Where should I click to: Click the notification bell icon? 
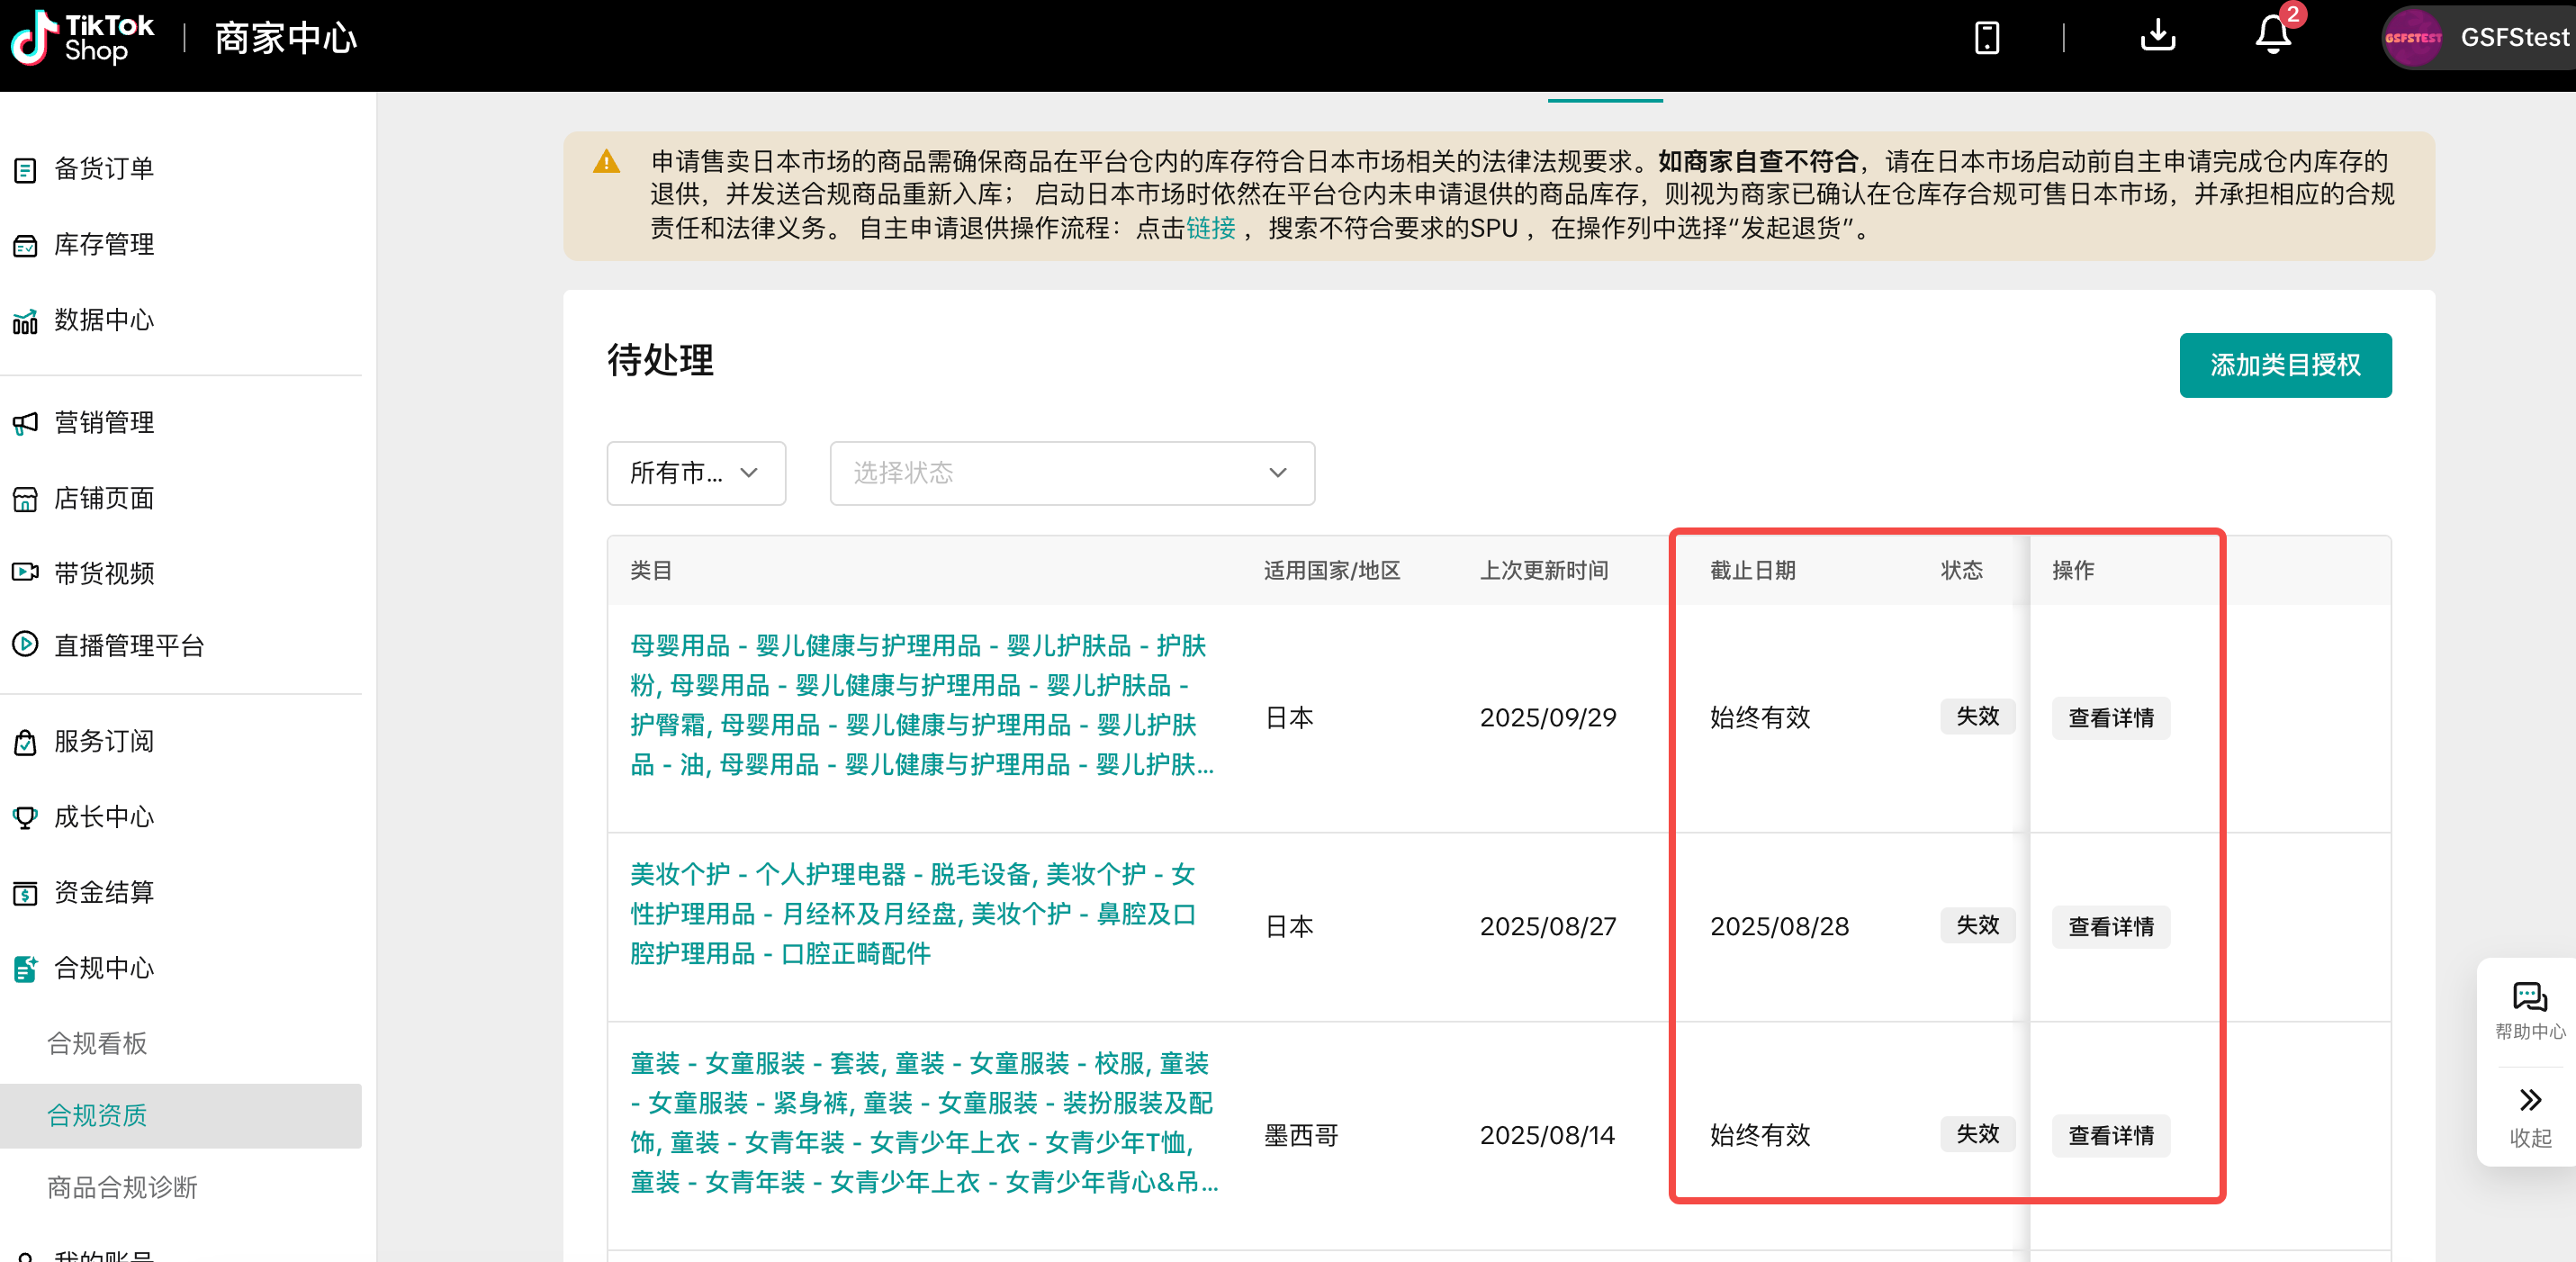tap(2272, 37)
